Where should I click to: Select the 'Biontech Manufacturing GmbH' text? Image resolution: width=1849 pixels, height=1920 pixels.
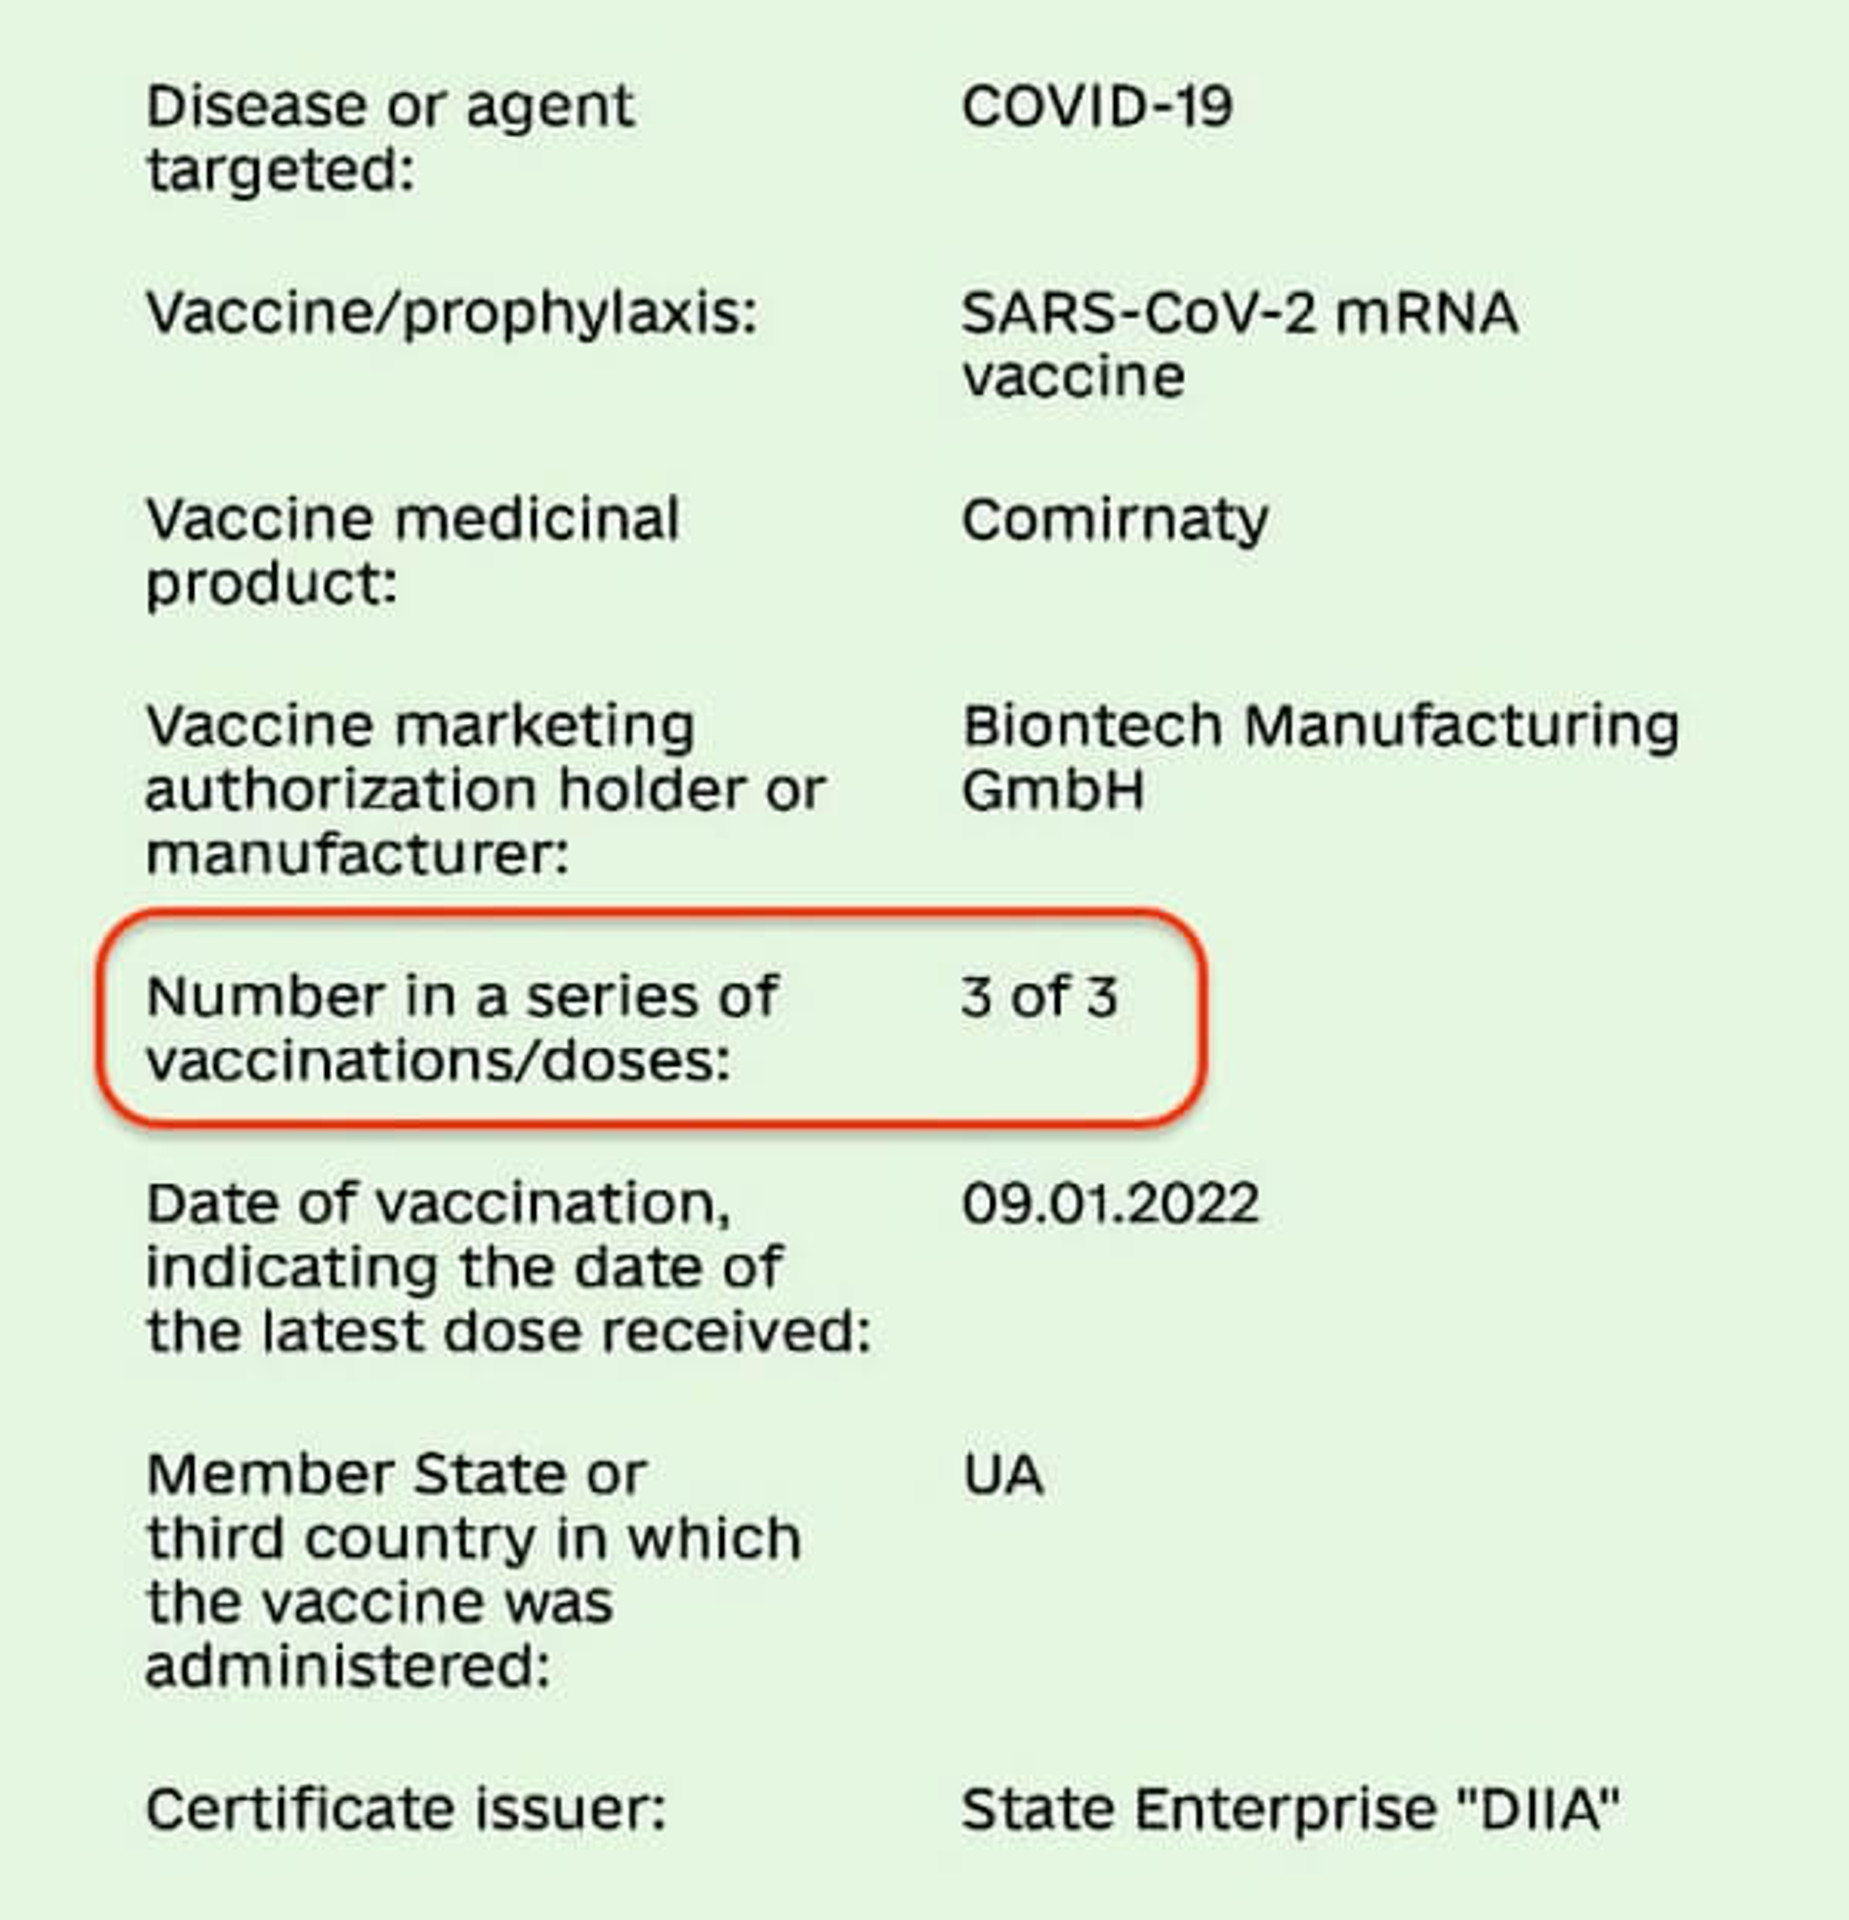[x=1320, y=758]
